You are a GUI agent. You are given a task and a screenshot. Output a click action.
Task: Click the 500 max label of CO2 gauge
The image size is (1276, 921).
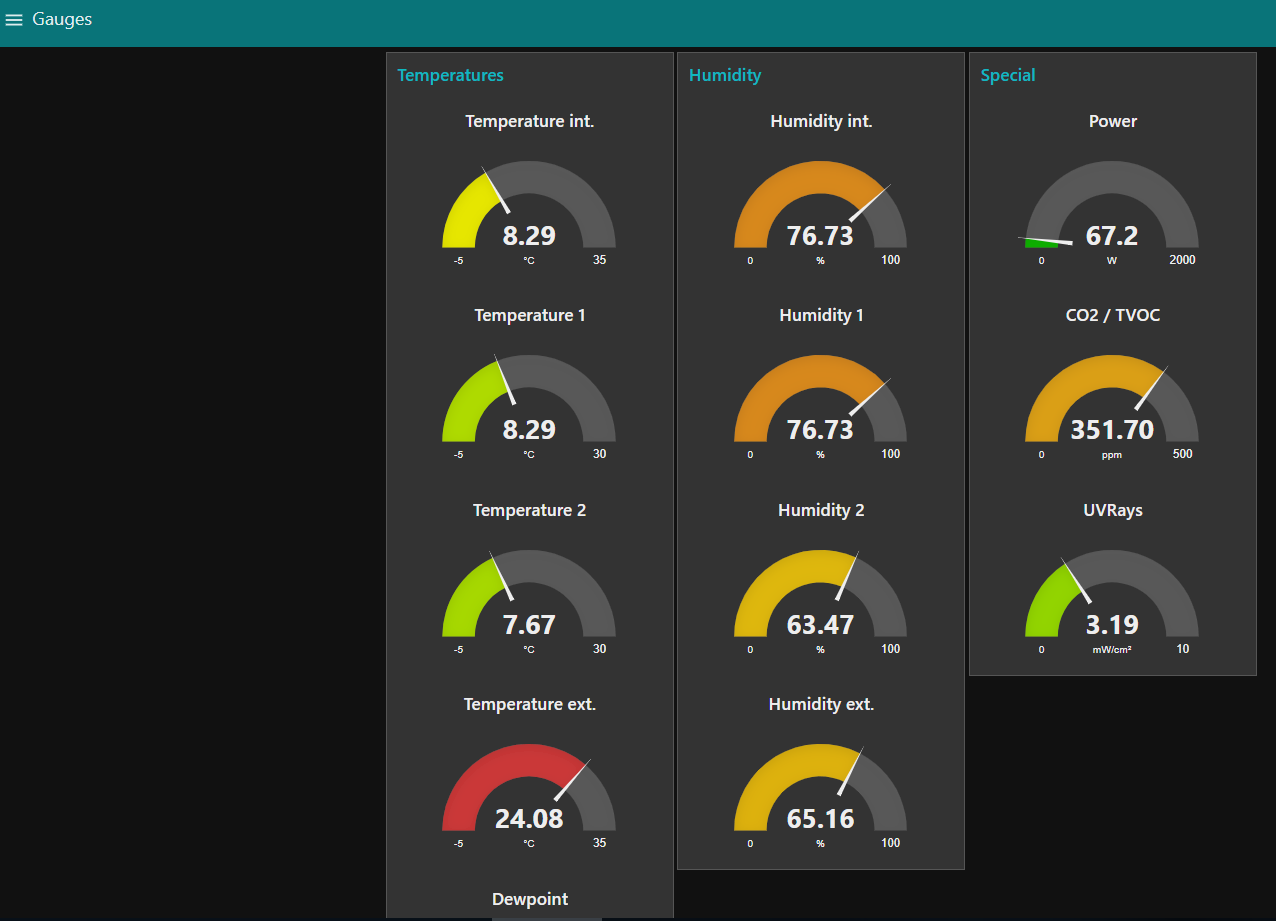(x=1183, y=454)
